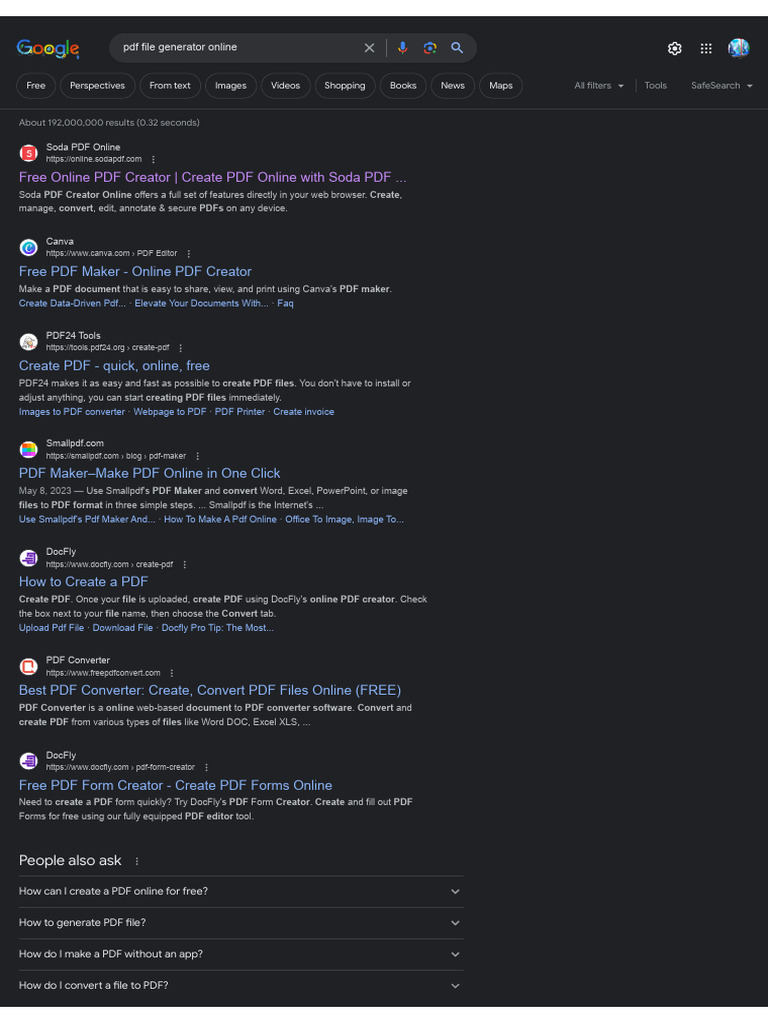Clear the search box text
Viewport: 768px width, 1024px height.
pyautogui.click(x=369, y=48)
